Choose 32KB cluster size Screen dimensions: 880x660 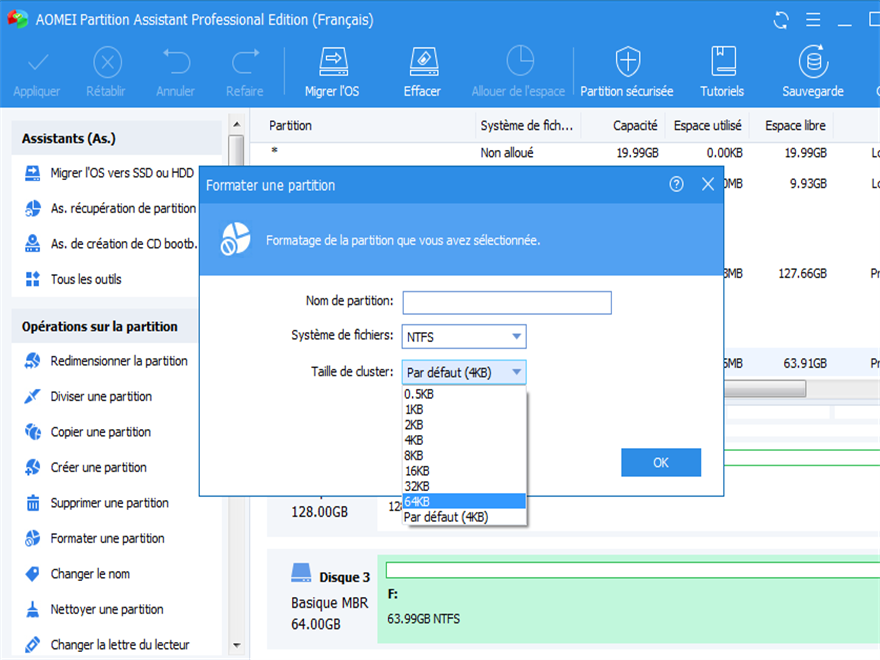tap(464, 486)
